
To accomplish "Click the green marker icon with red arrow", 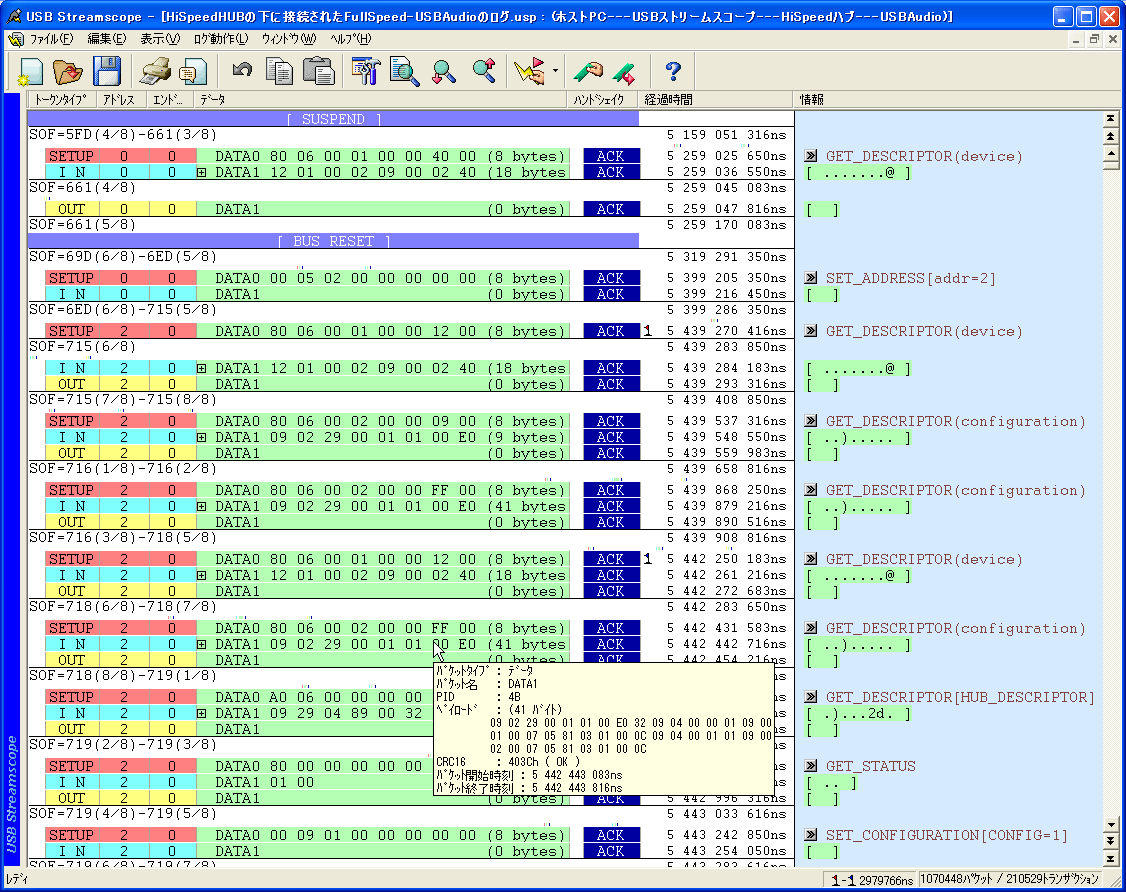I will tap(624, 72).
